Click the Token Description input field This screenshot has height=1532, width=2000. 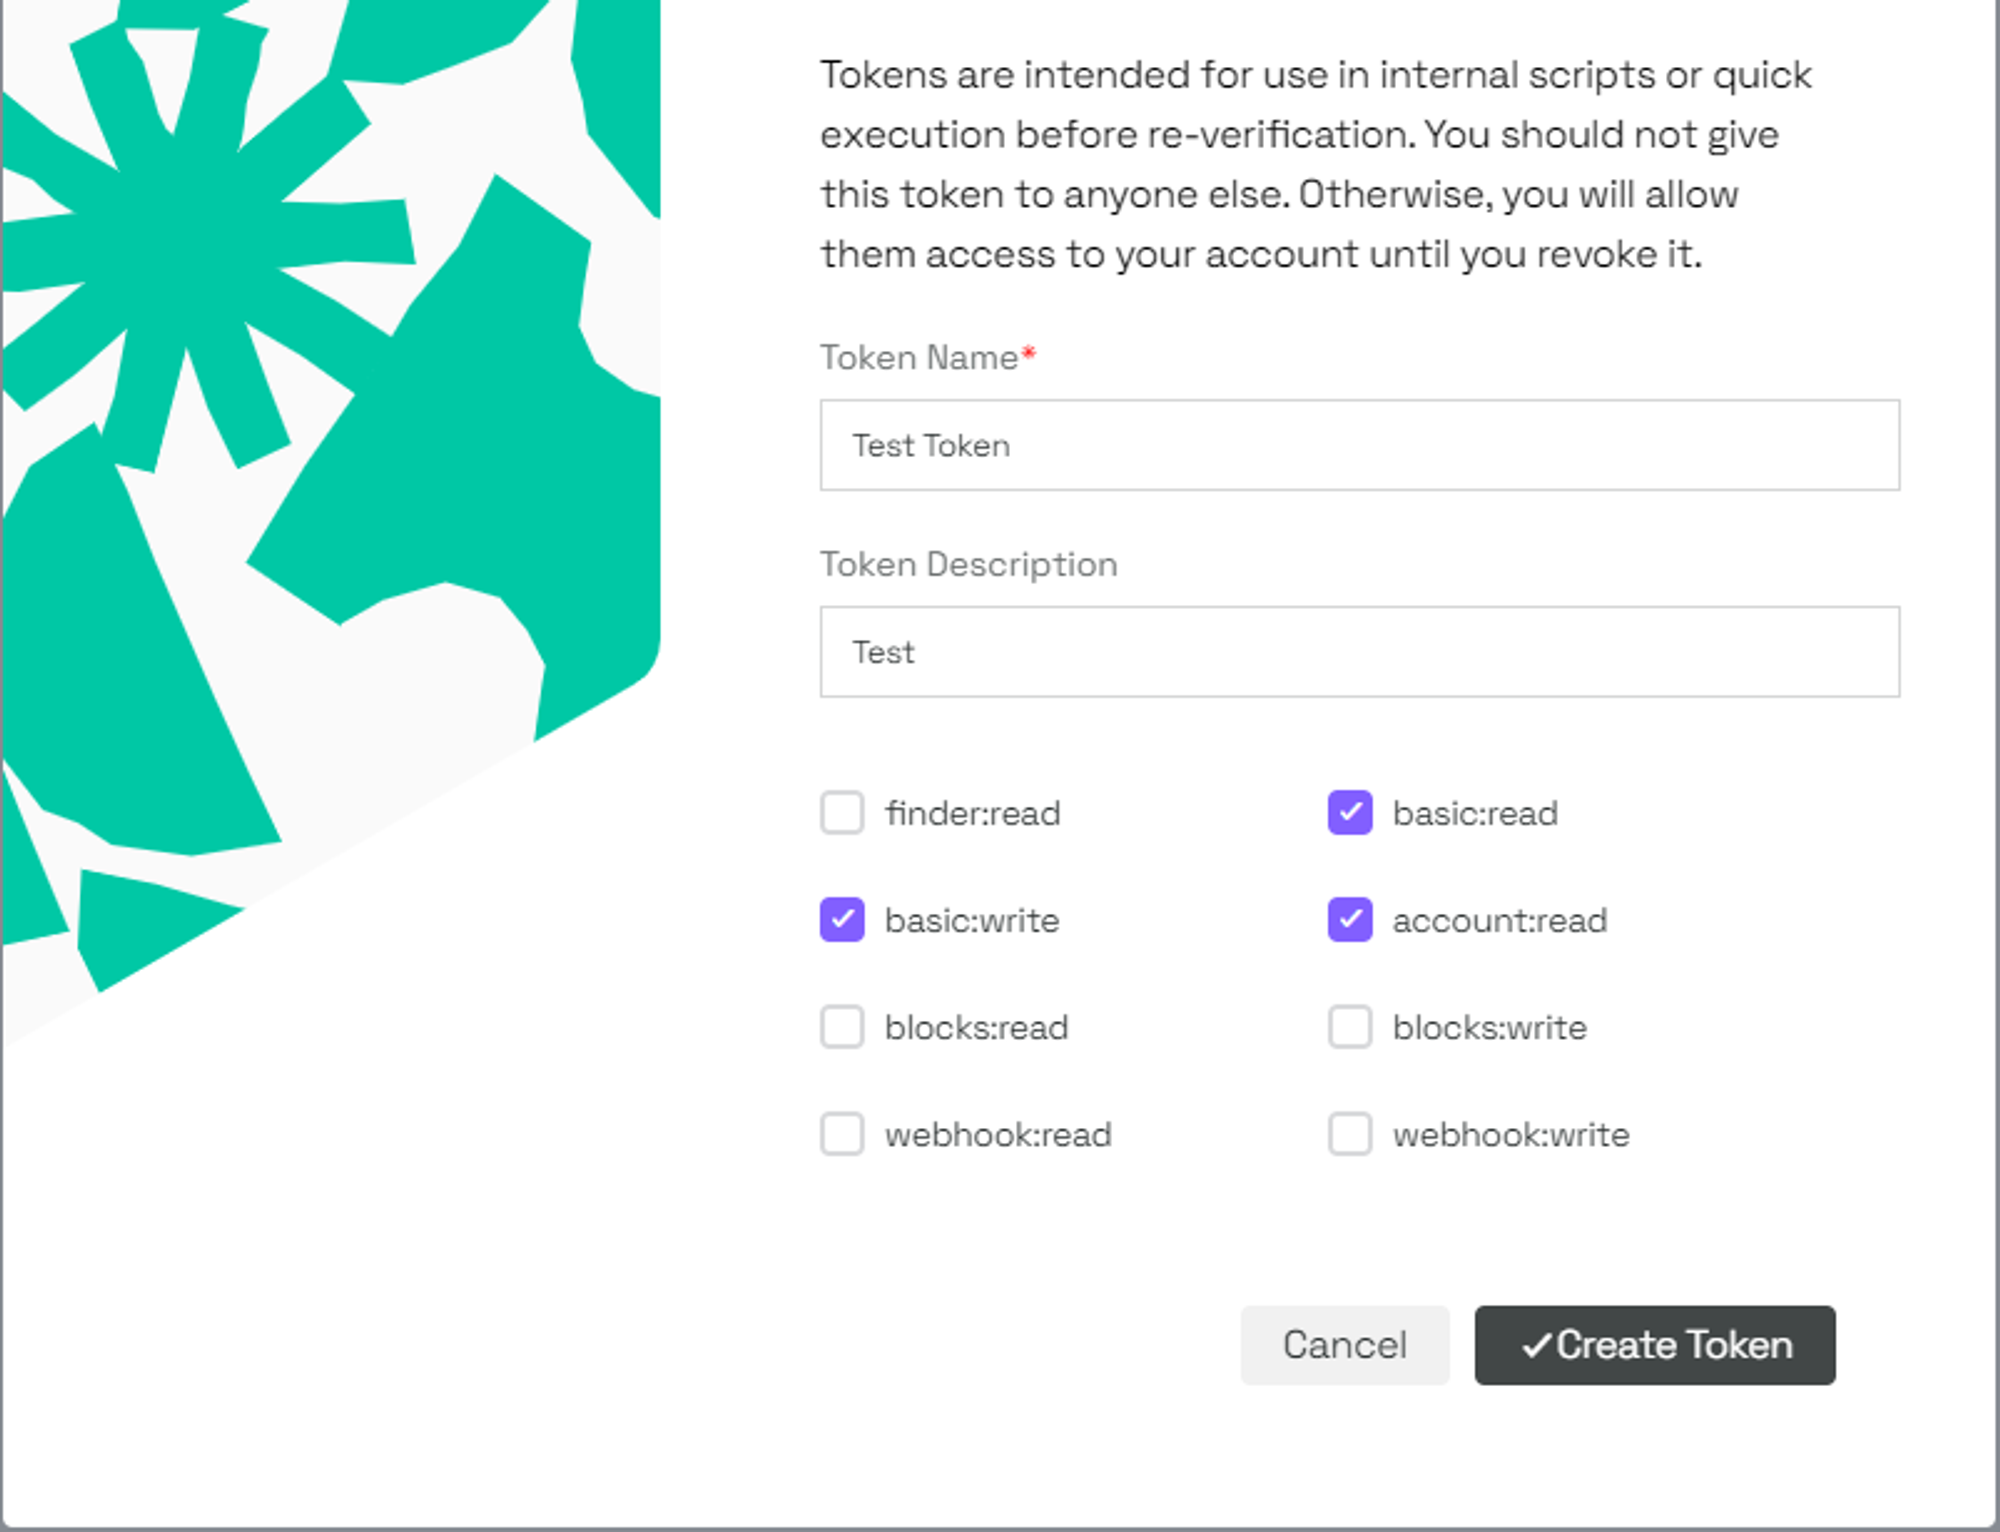pyautogui.click(x=1358, y=652)
